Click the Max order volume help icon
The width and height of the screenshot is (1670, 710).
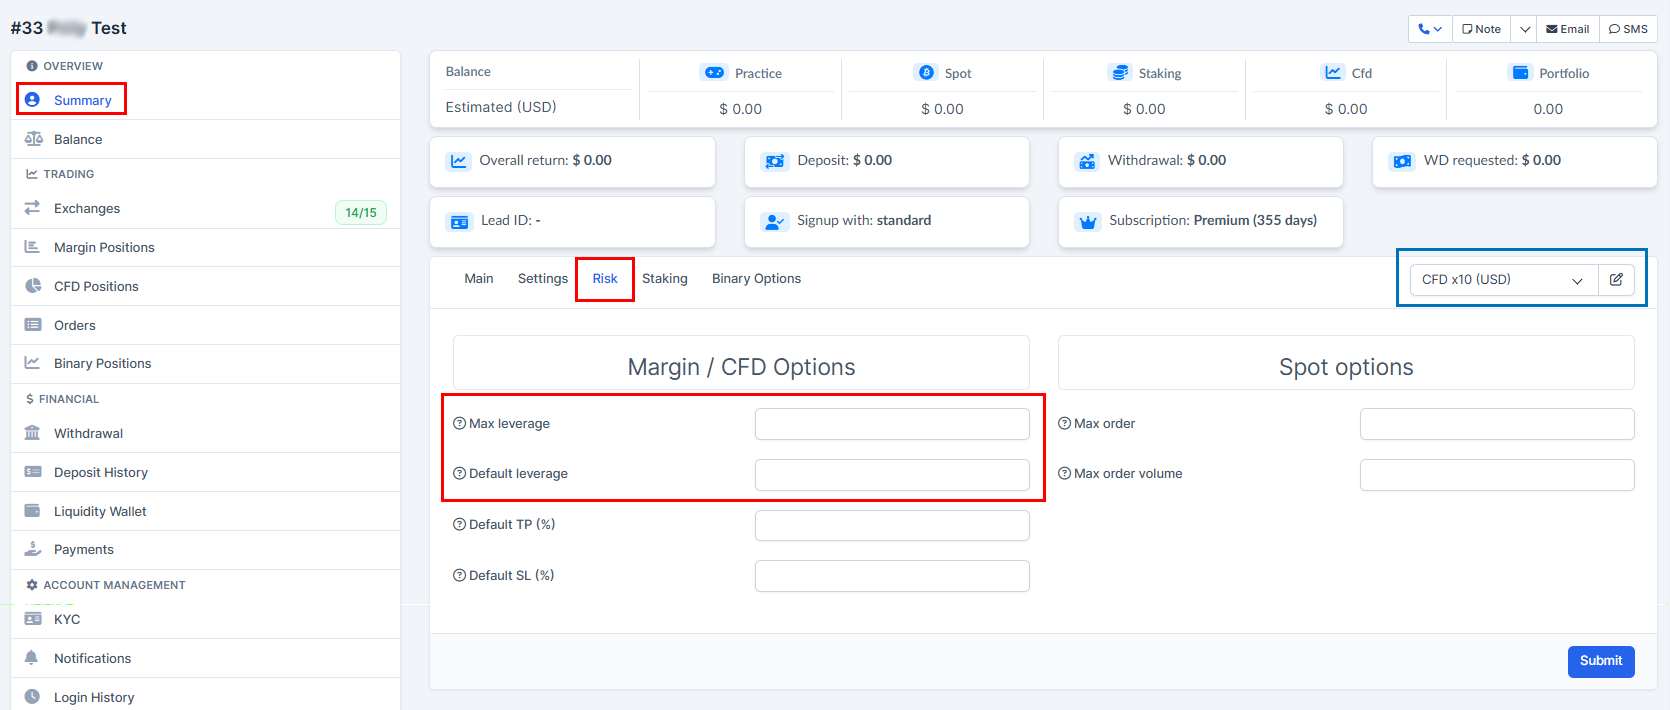coord(1065,474)
